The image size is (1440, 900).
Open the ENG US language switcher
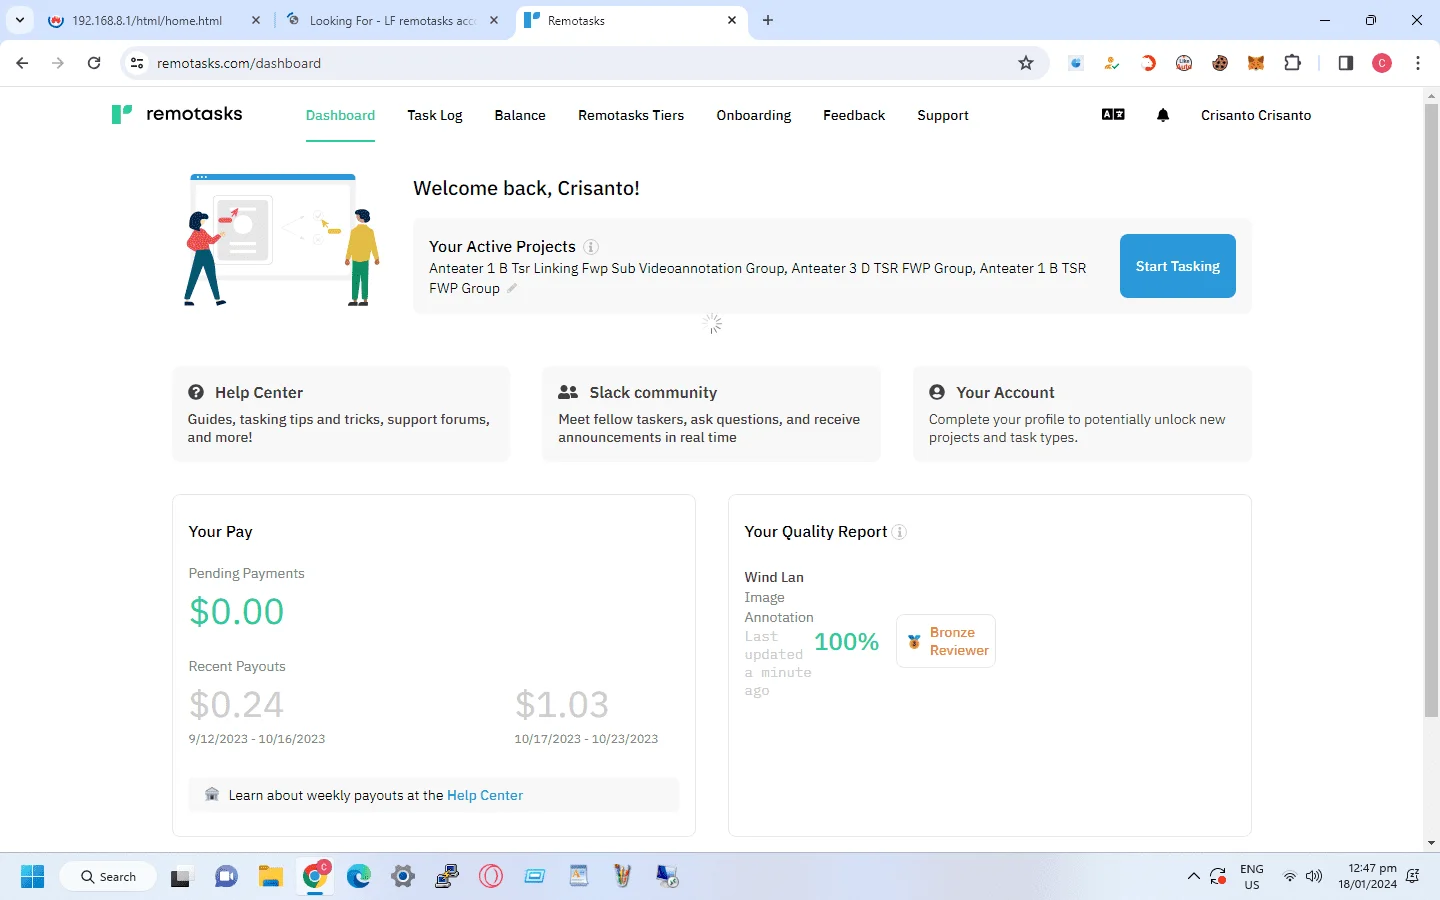1252,877
